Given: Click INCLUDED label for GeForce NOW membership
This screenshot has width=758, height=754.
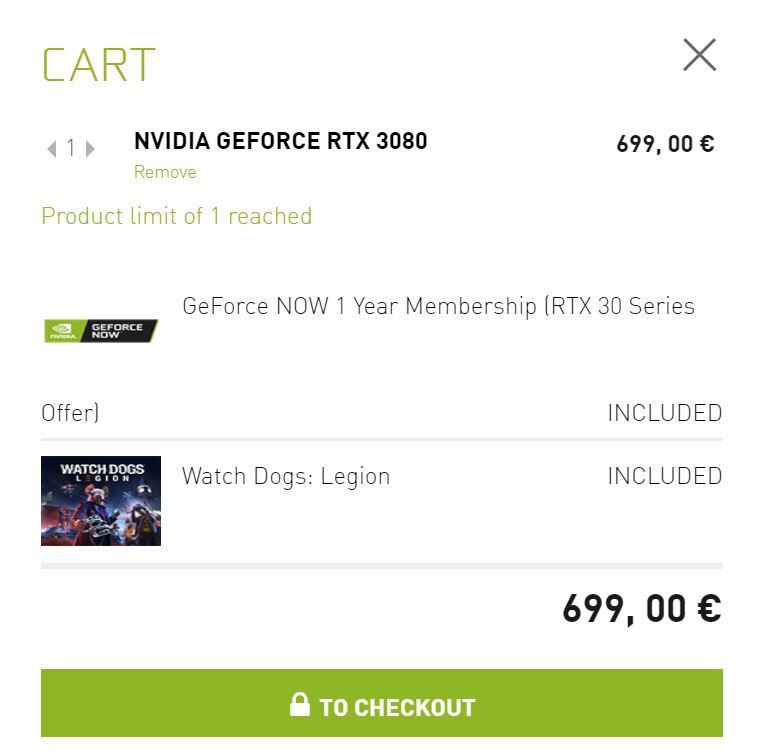Looking at the screenshot, I should pos(665,413).
